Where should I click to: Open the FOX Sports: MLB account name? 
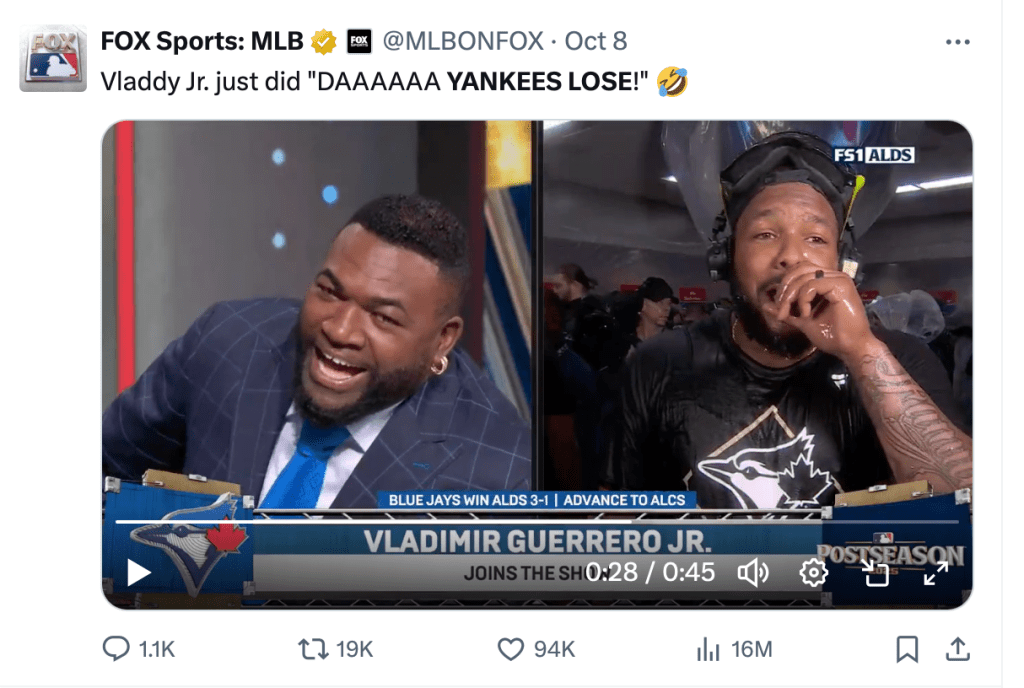pos(202,41)
